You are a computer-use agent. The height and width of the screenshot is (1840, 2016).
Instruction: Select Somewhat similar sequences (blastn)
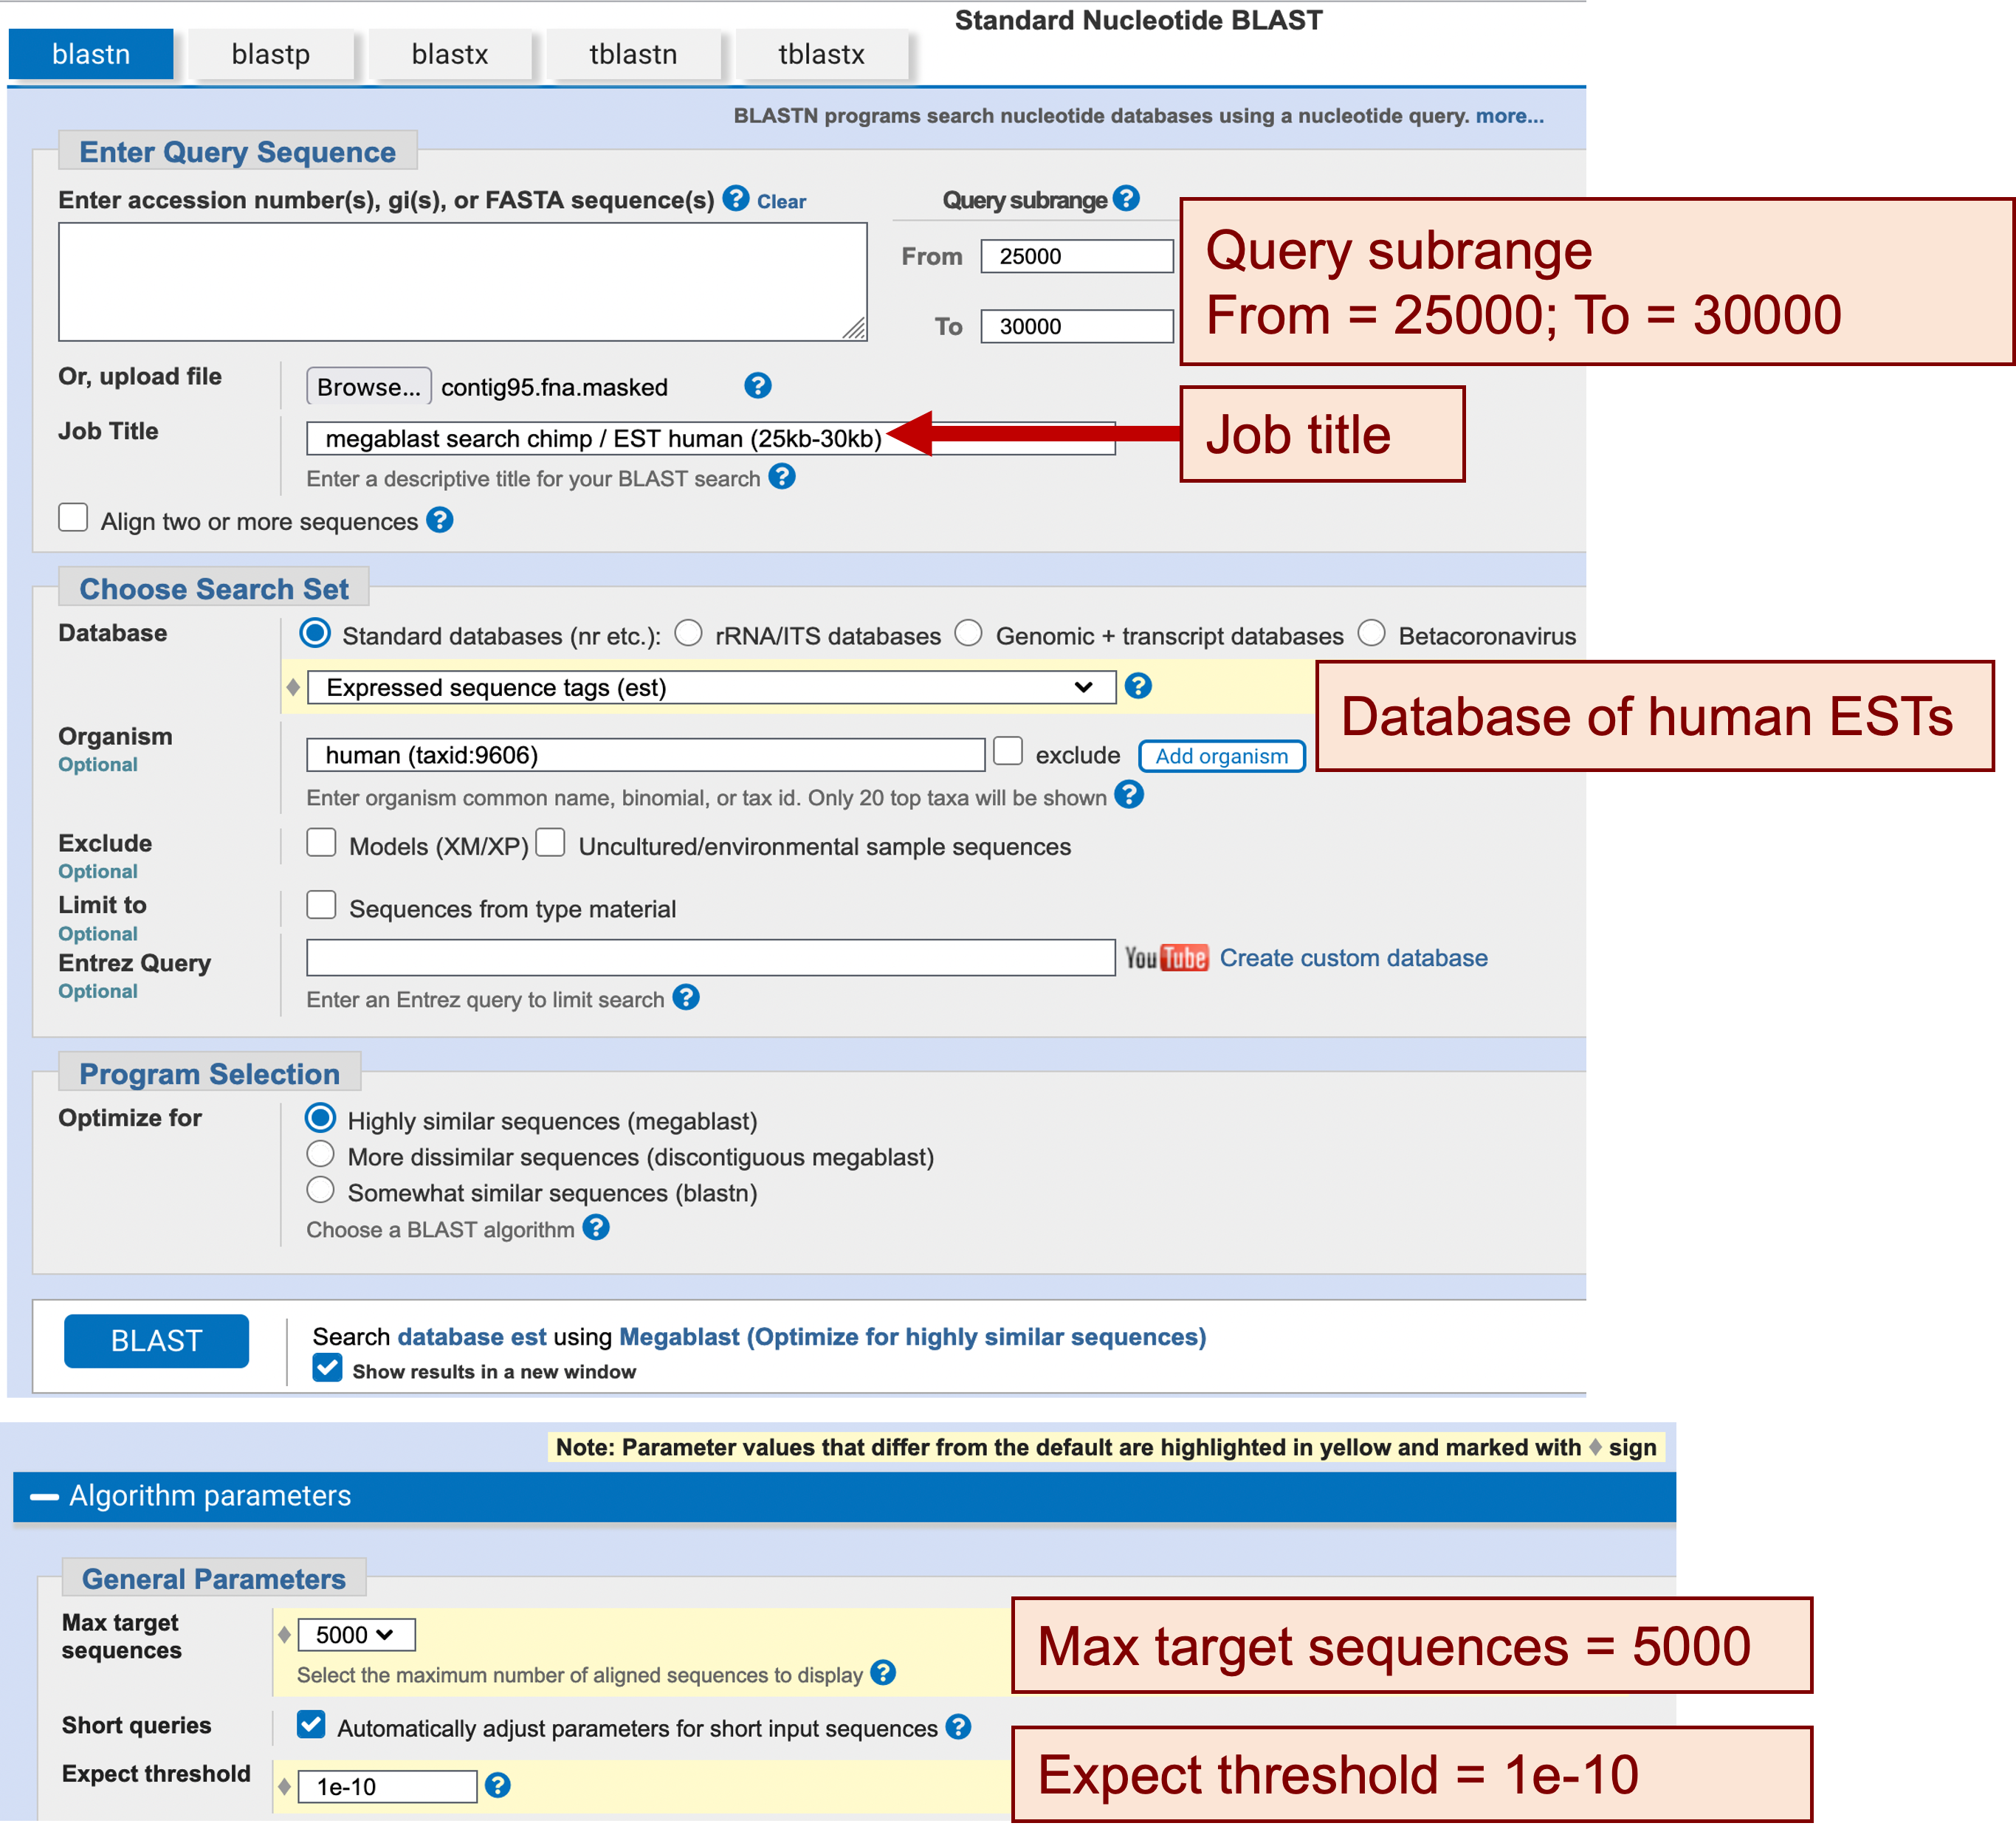(320, 1190)
